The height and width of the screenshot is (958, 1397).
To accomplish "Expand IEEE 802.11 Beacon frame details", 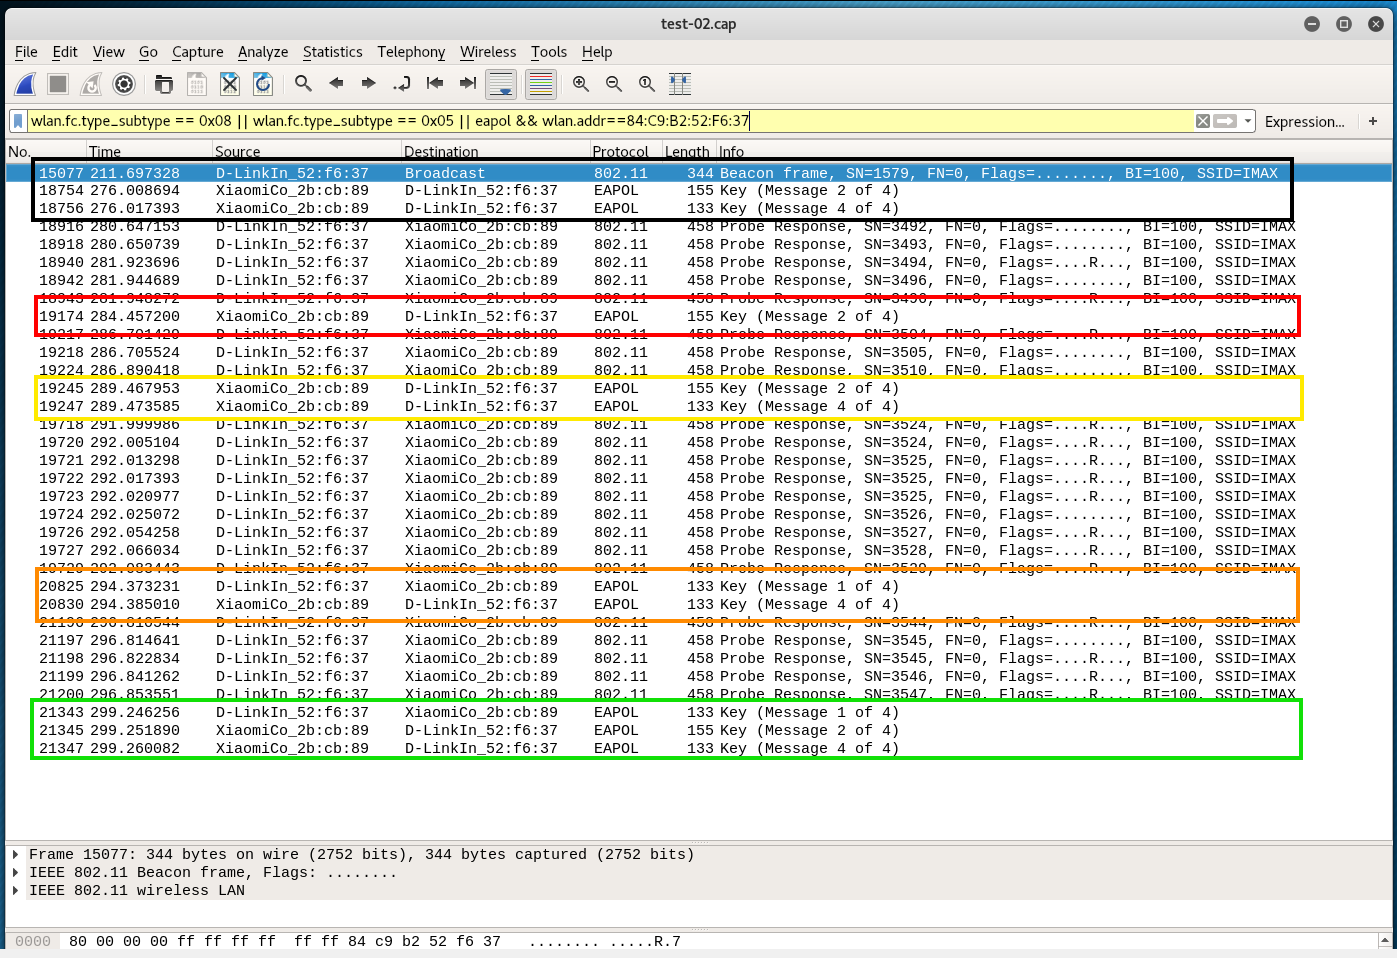I will [15, 873].
